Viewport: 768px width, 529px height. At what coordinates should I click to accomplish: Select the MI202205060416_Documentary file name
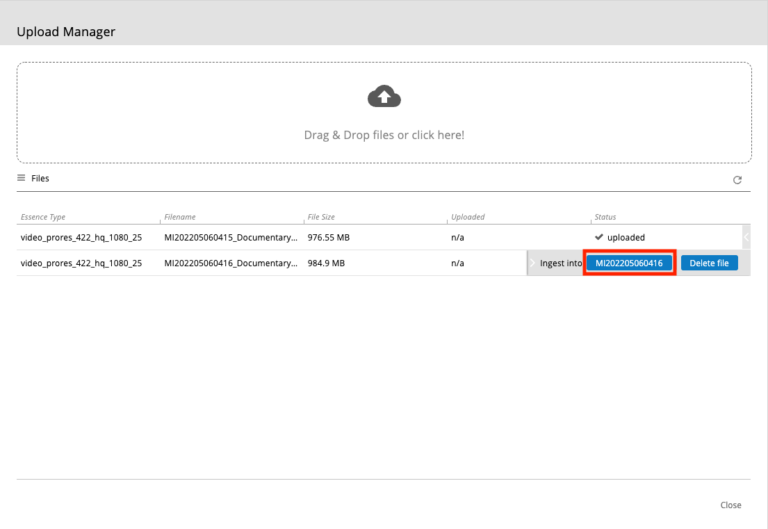tap(231, 263)
